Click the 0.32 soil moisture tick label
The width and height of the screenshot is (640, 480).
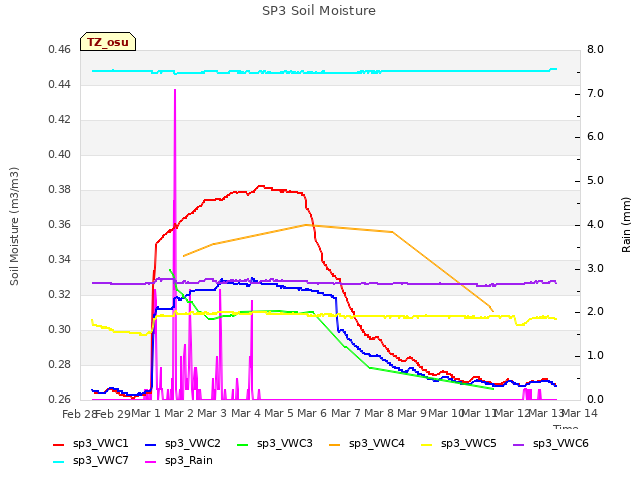pos(60,295)
